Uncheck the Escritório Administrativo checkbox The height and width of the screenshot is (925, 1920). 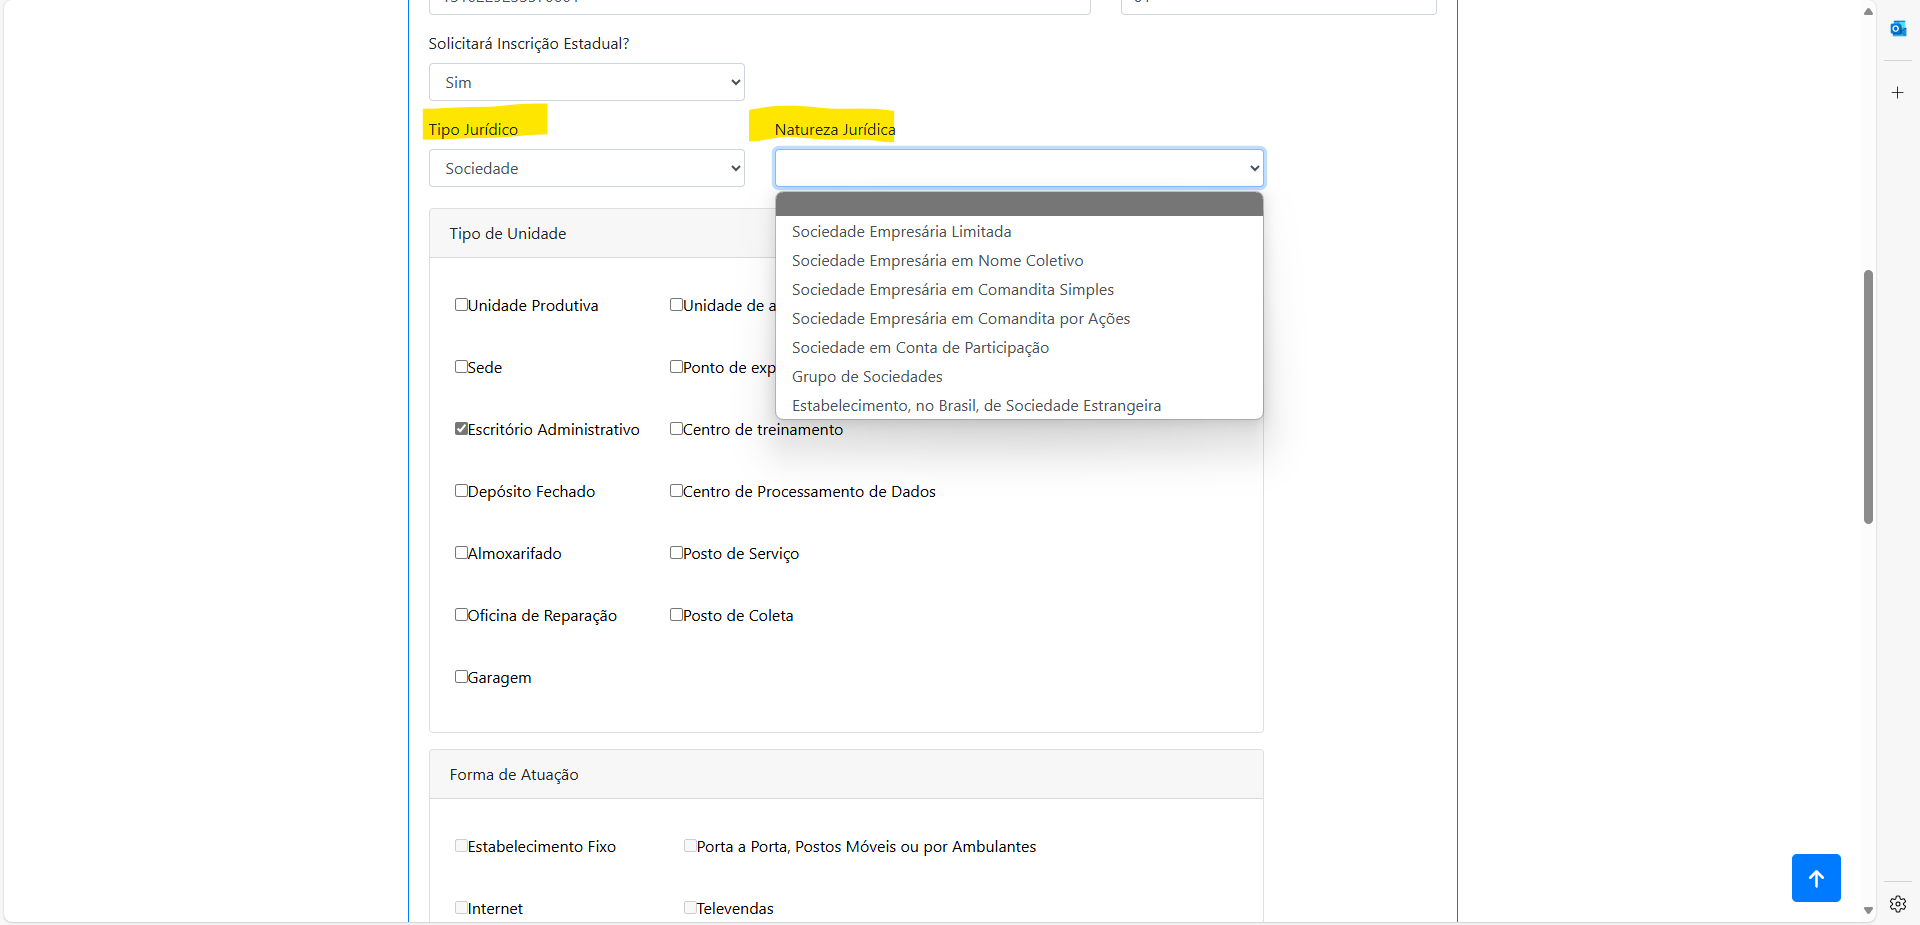[461, 429]
